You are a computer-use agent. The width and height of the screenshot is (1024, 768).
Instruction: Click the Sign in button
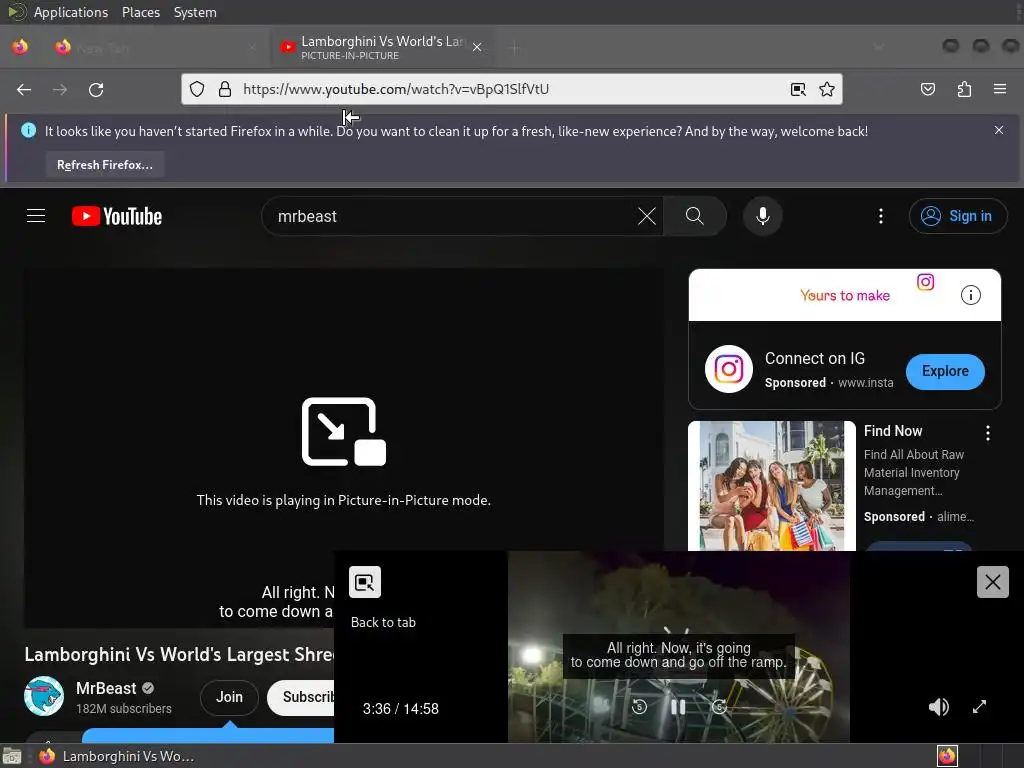point(957,216)
